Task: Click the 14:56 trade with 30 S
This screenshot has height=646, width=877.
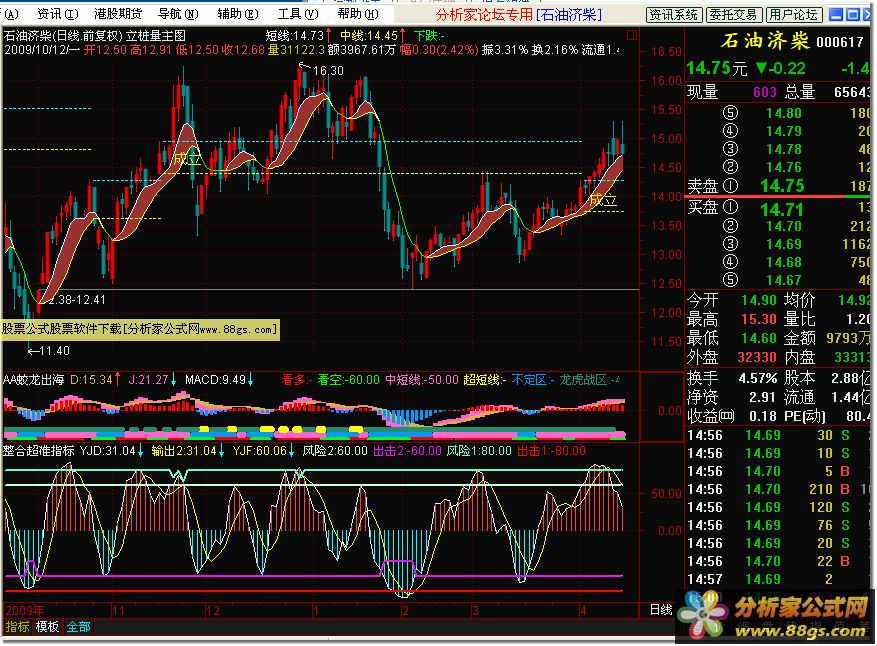Action: [x=779, y=435]
